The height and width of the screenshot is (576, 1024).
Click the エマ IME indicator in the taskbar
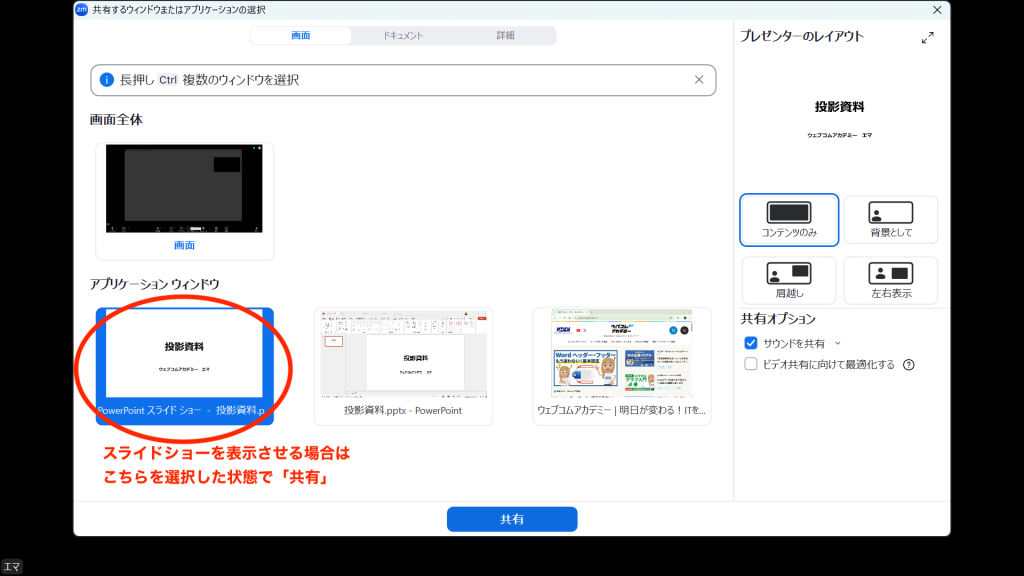[11, 566]
